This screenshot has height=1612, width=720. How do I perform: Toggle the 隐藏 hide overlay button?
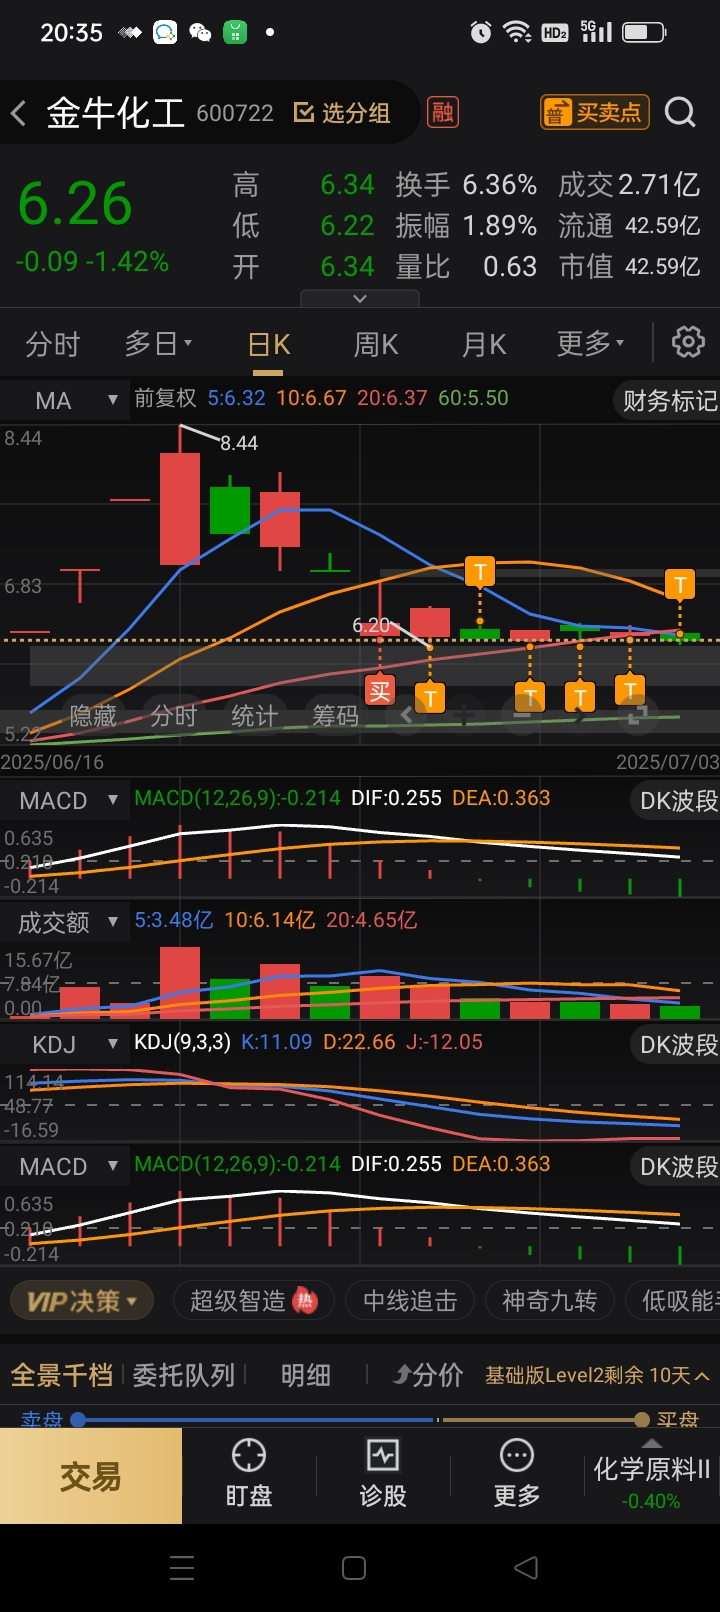tap(93, 715)
